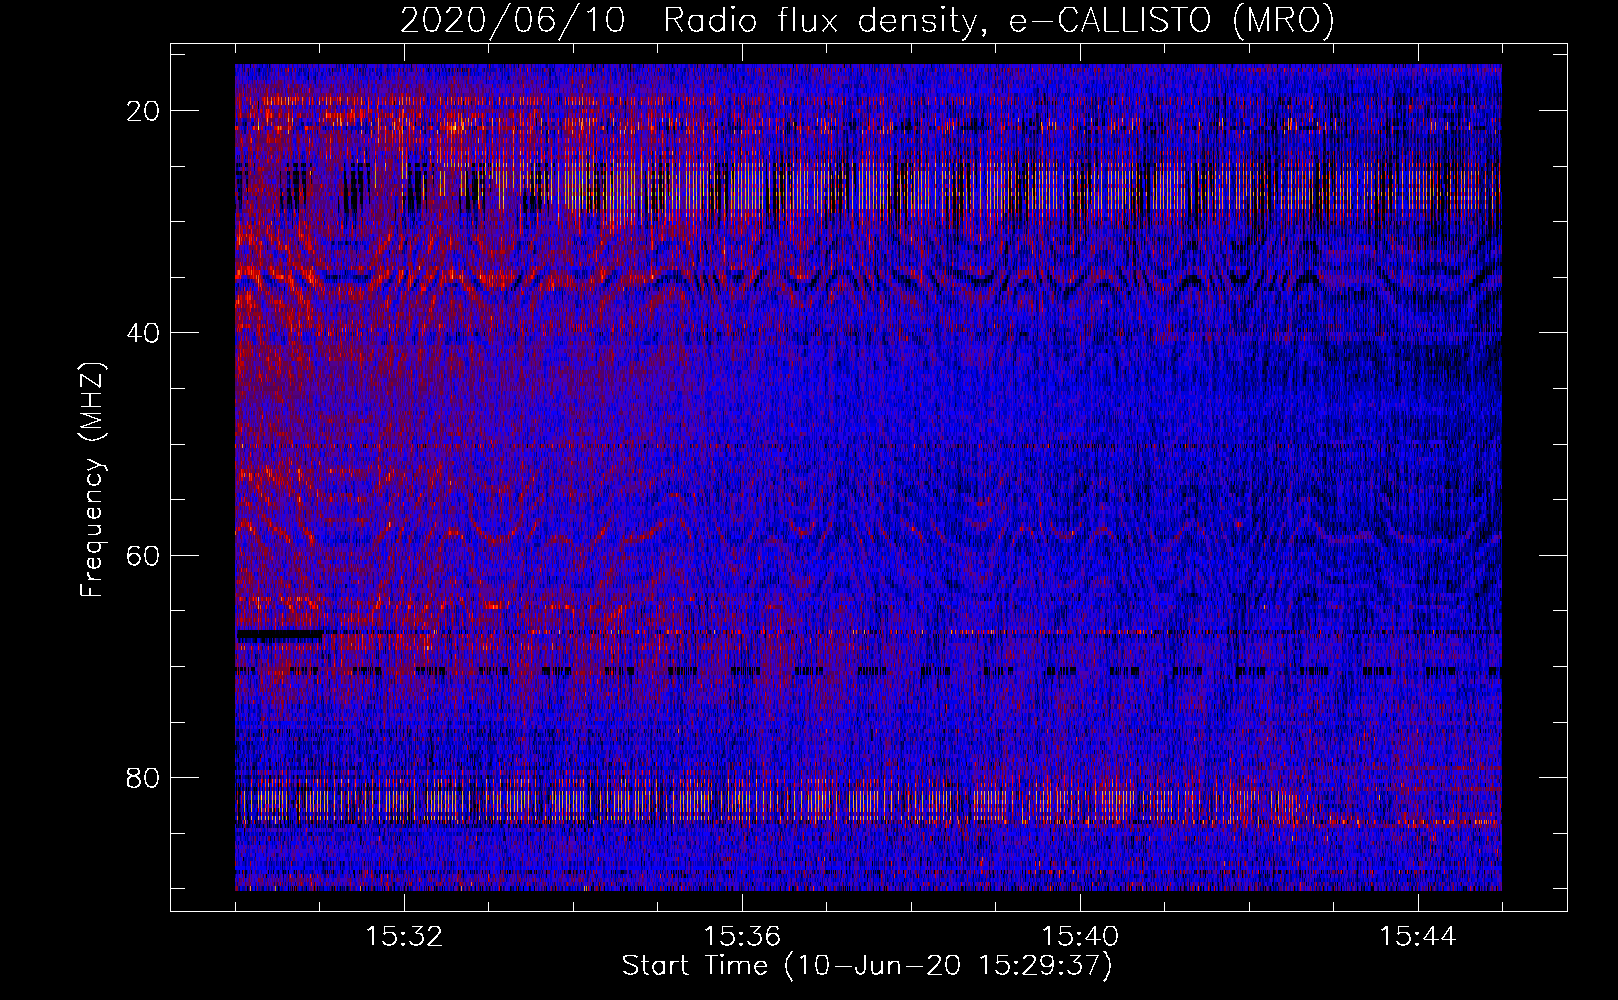Click the 15:36 time tick label
Viewport: 1618px width, 1000px height.
[x=742, y=937]
